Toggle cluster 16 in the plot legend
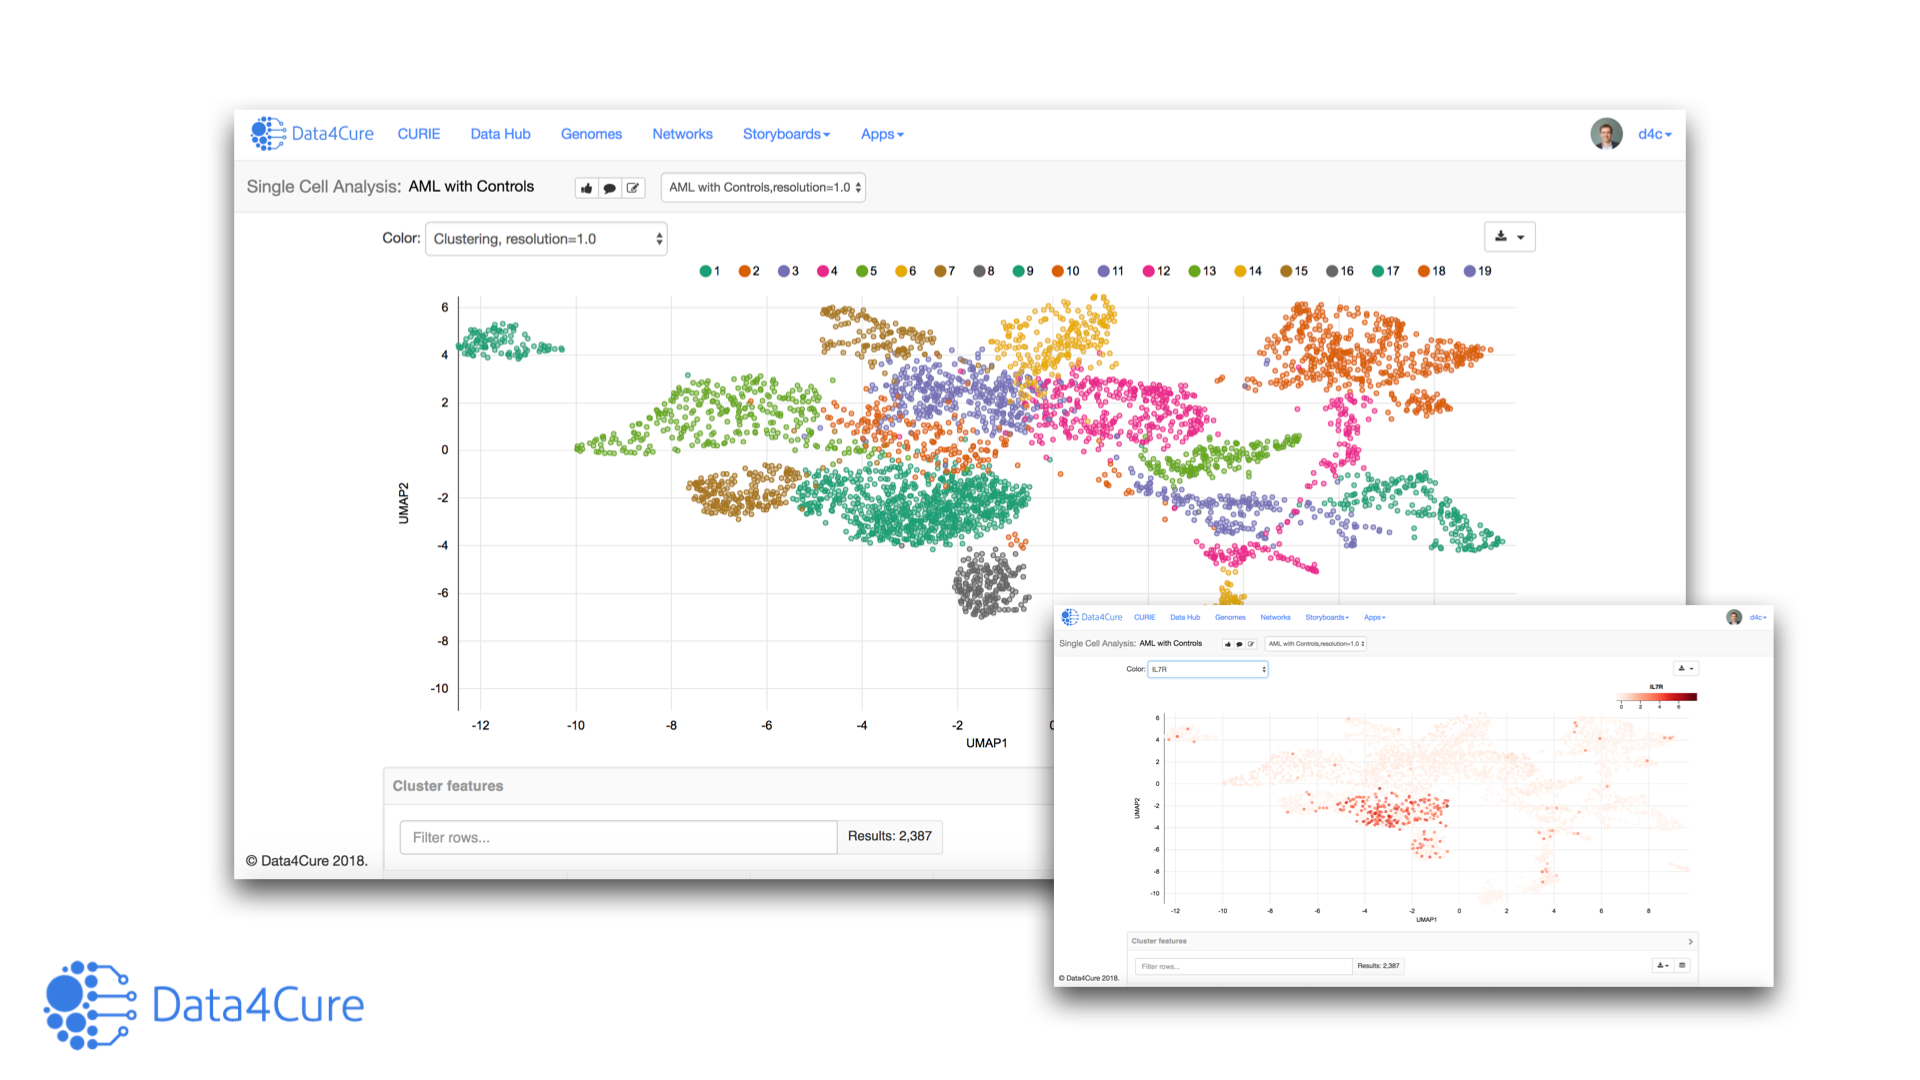This screenshot has width=1920, height=1080. (x=1340, y=270)
